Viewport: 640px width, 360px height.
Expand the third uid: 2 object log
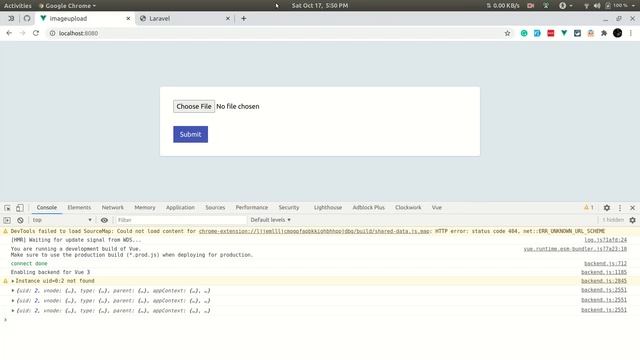13,311
